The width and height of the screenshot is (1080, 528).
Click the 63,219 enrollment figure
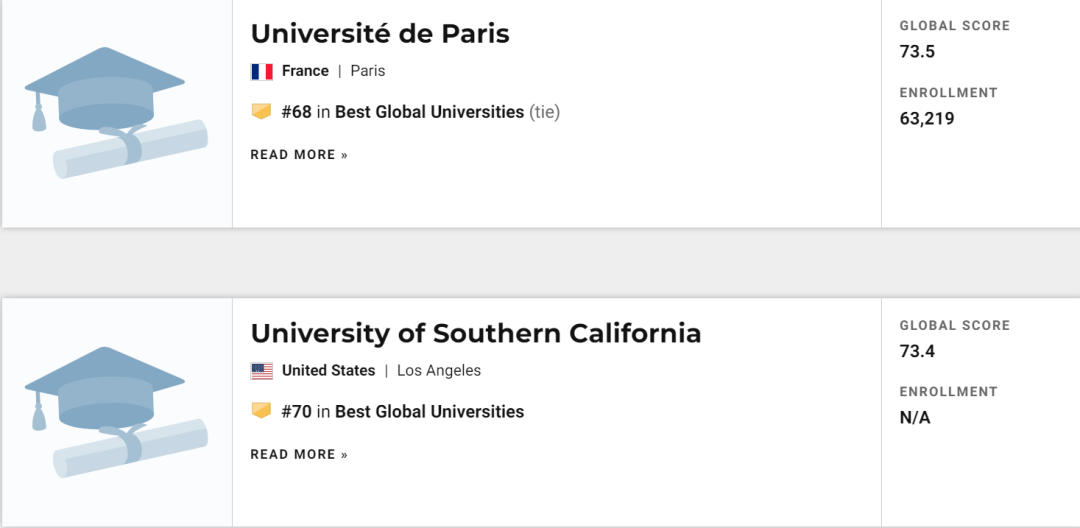tap(927, 119)
